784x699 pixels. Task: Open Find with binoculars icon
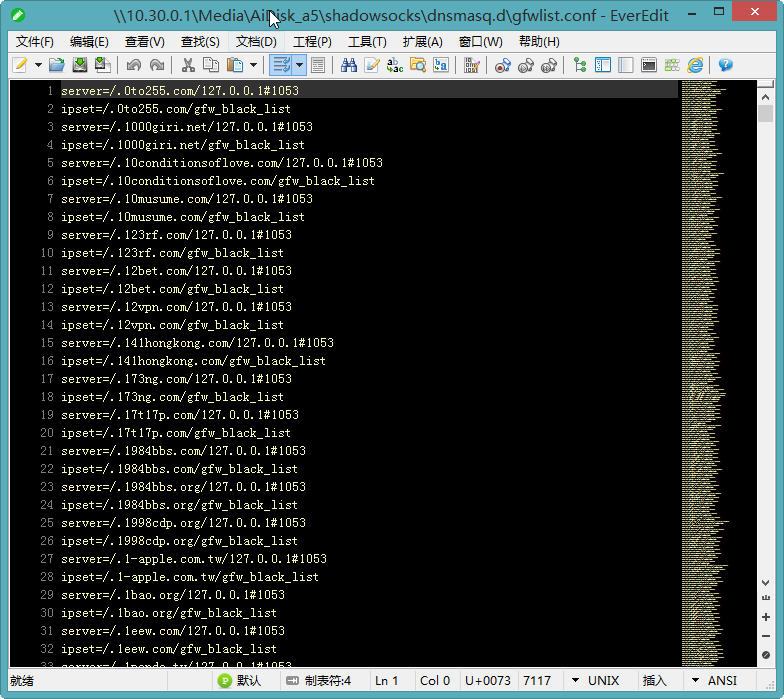coord(348,65)
